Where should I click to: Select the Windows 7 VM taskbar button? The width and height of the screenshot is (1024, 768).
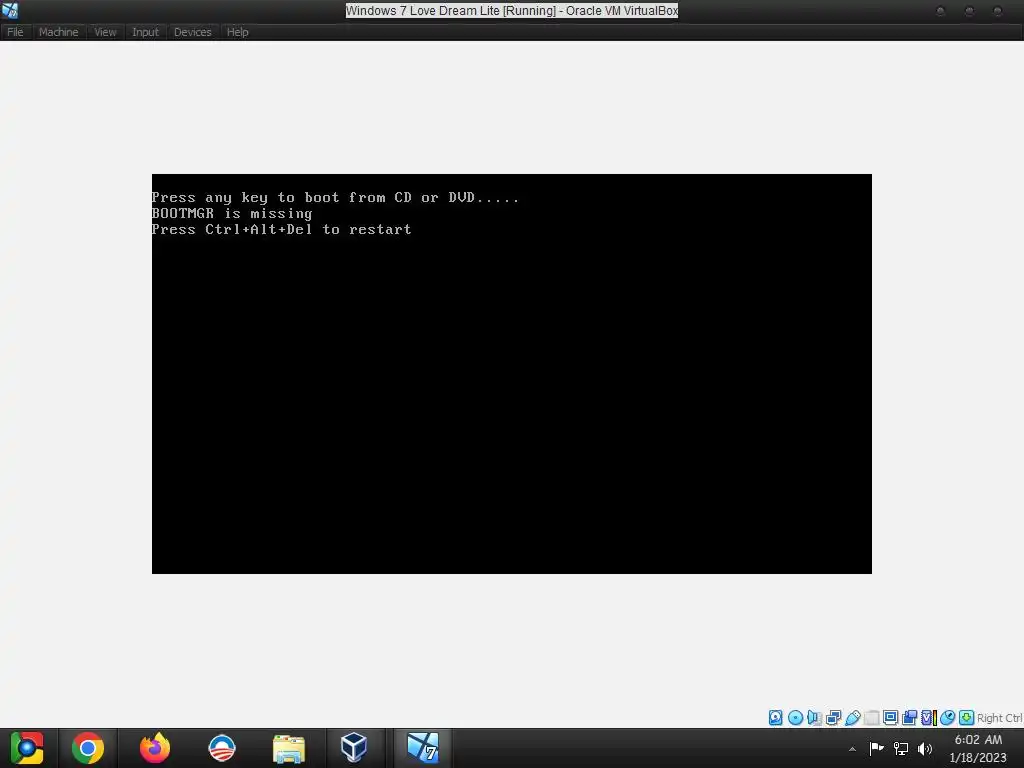click(x=423, y=748)
